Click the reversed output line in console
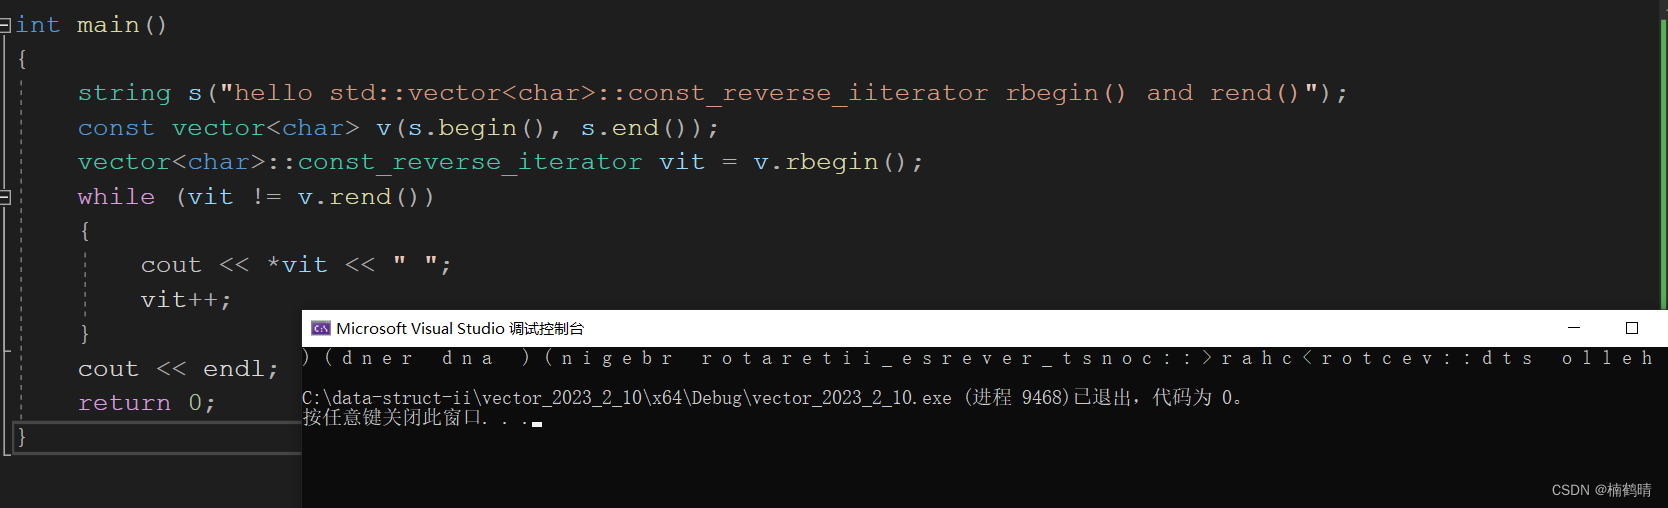Image resolution: width=1668 pixels, height=508 pixels. pyautogui.click(x=980, y=358)
